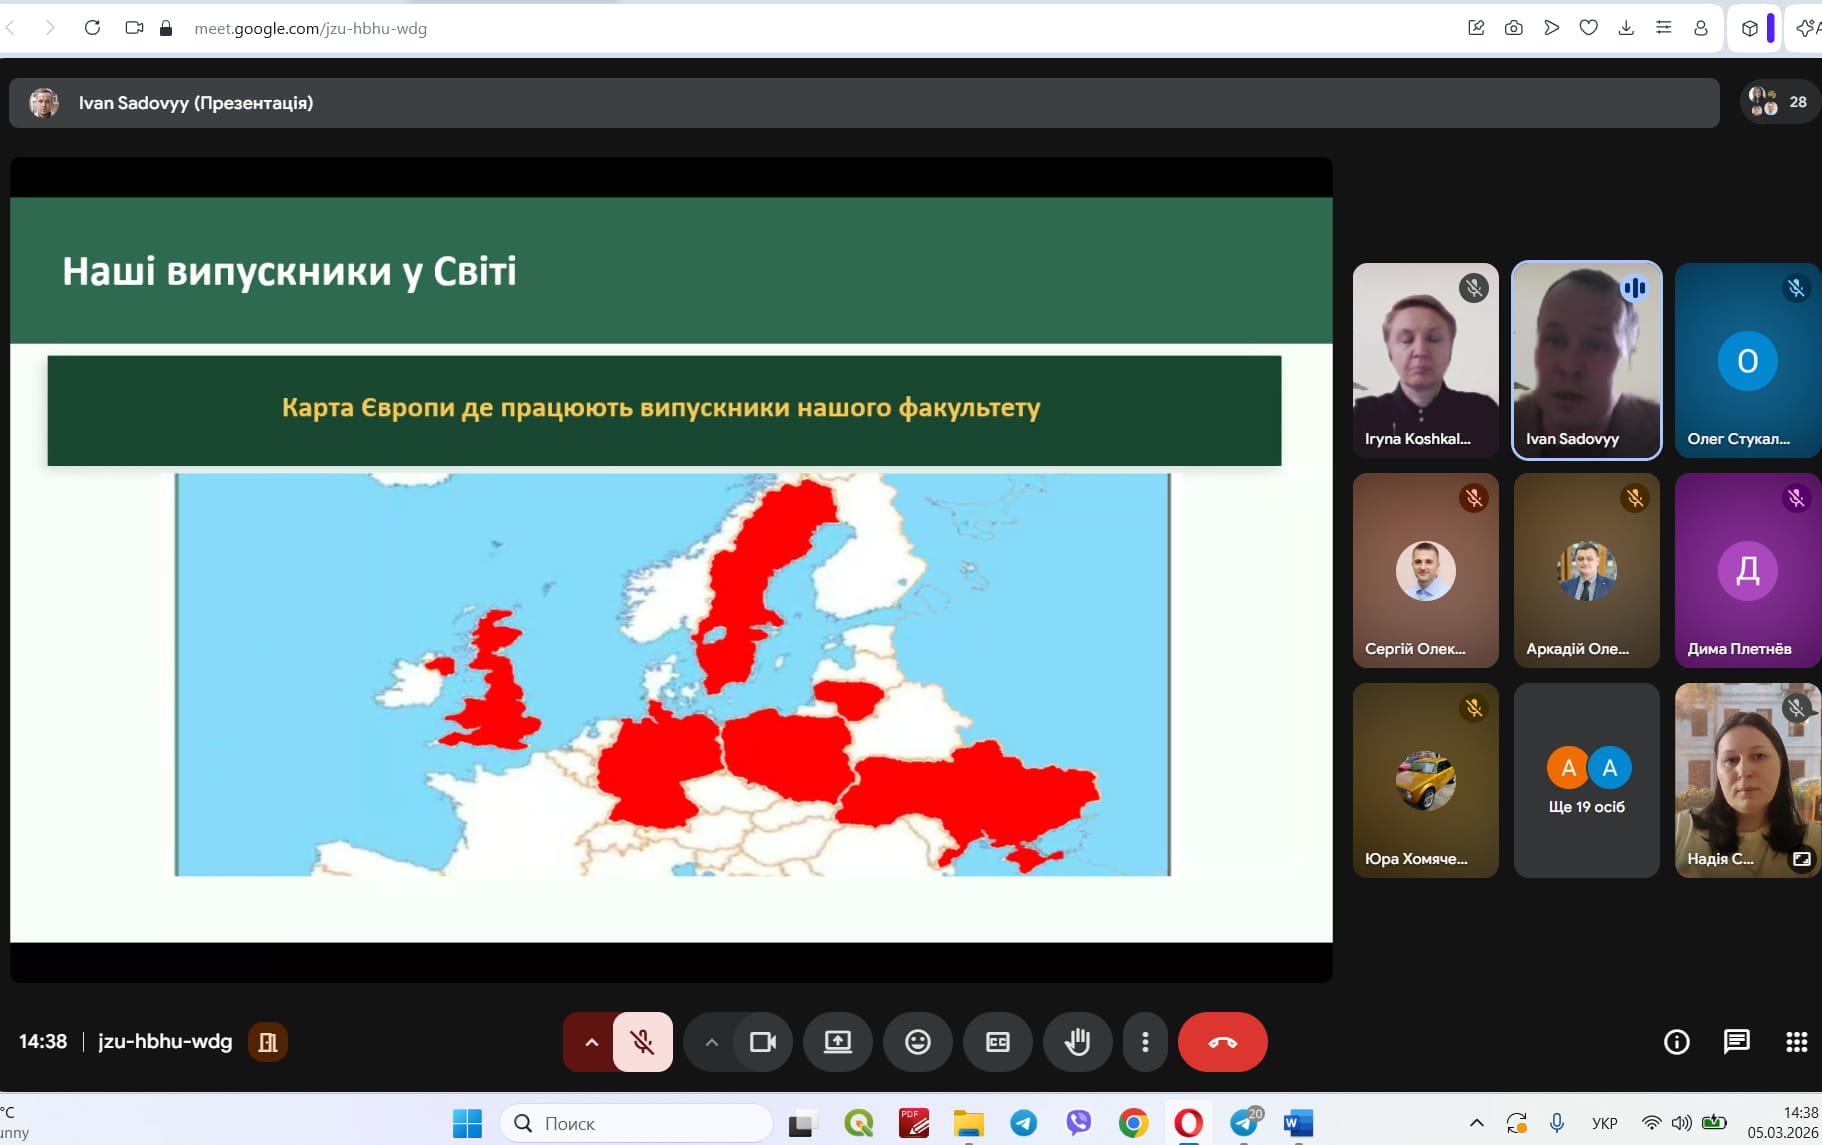The image size is (1822, 1145).
Task: Click the Windows taskbar search field
Action: (637, 1123)
